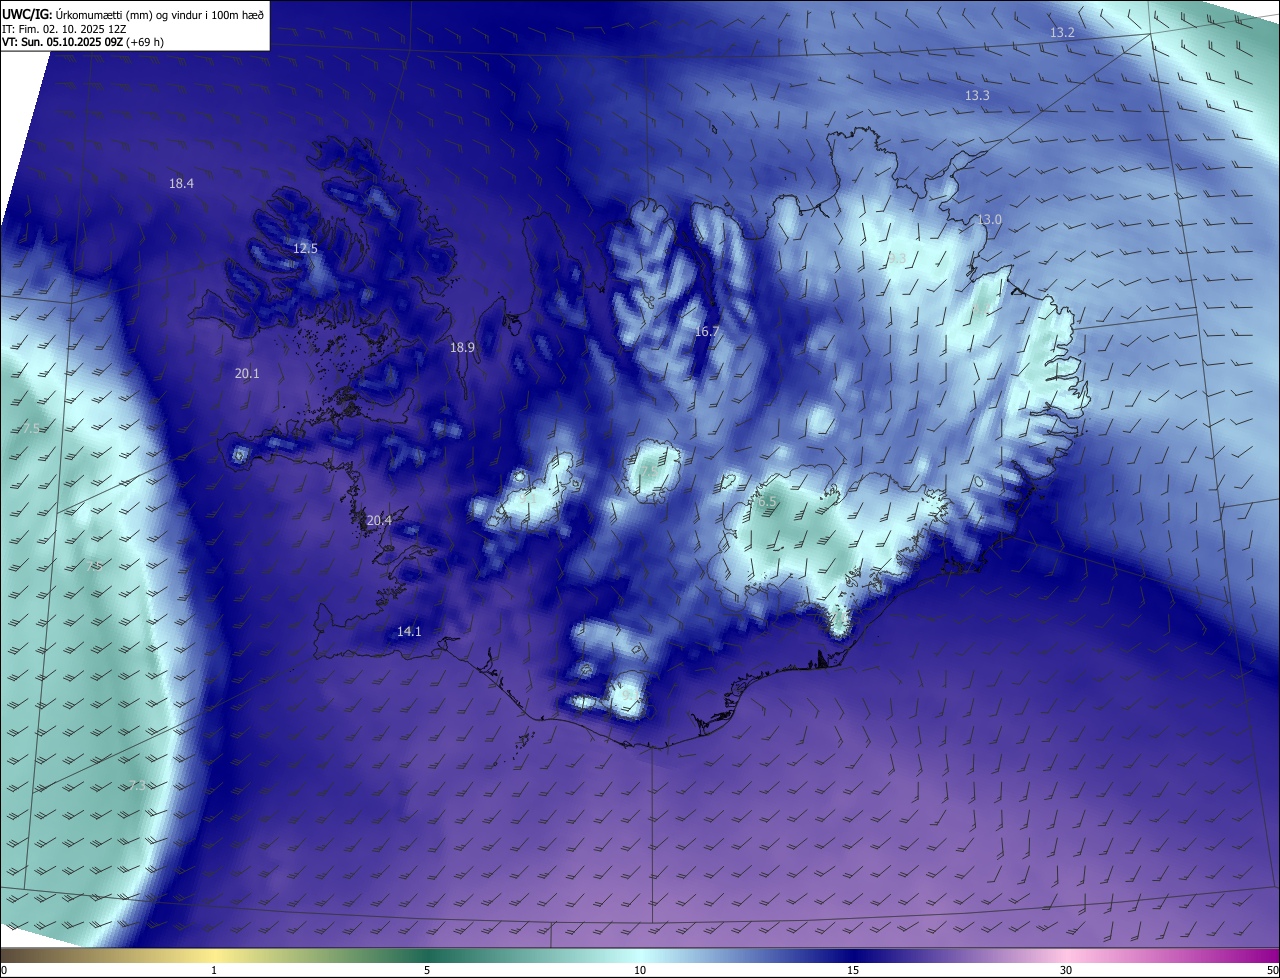Click the 20.1 value label on the map

[x=247, y=374]
